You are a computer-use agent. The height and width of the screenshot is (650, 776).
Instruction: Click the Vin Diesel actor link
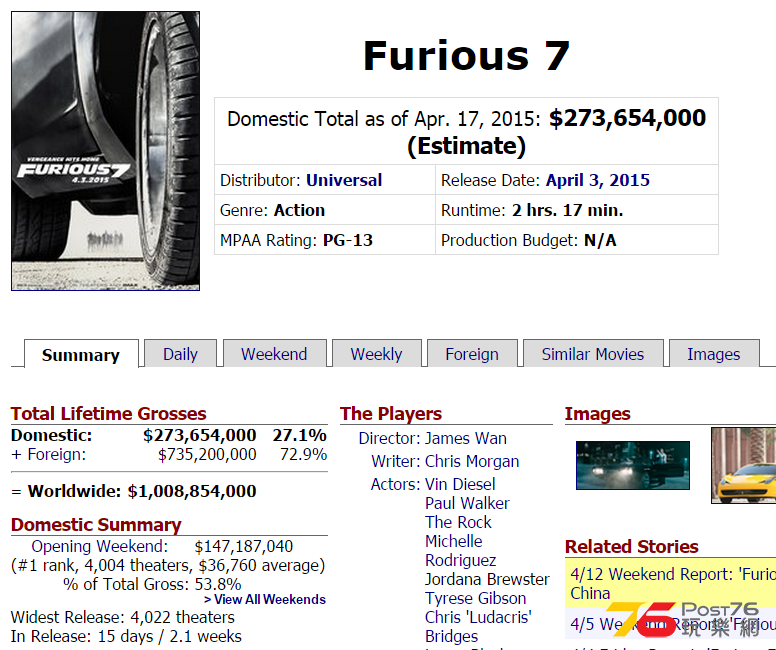(460, 484)
